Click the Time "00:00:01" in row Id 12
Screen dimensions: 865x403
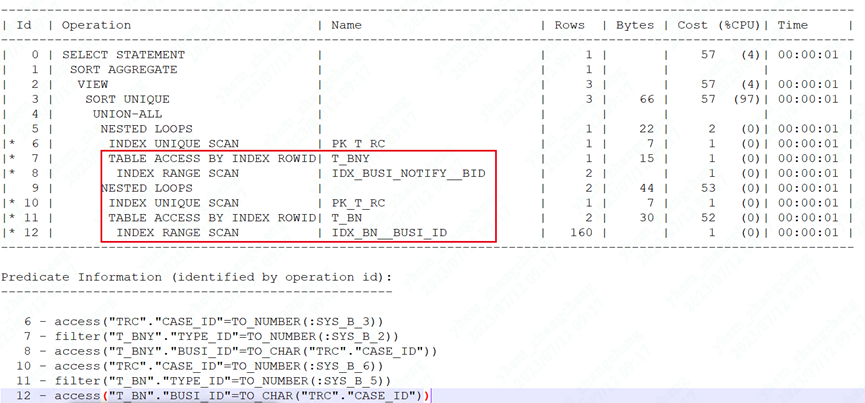(x=808, y=233)
